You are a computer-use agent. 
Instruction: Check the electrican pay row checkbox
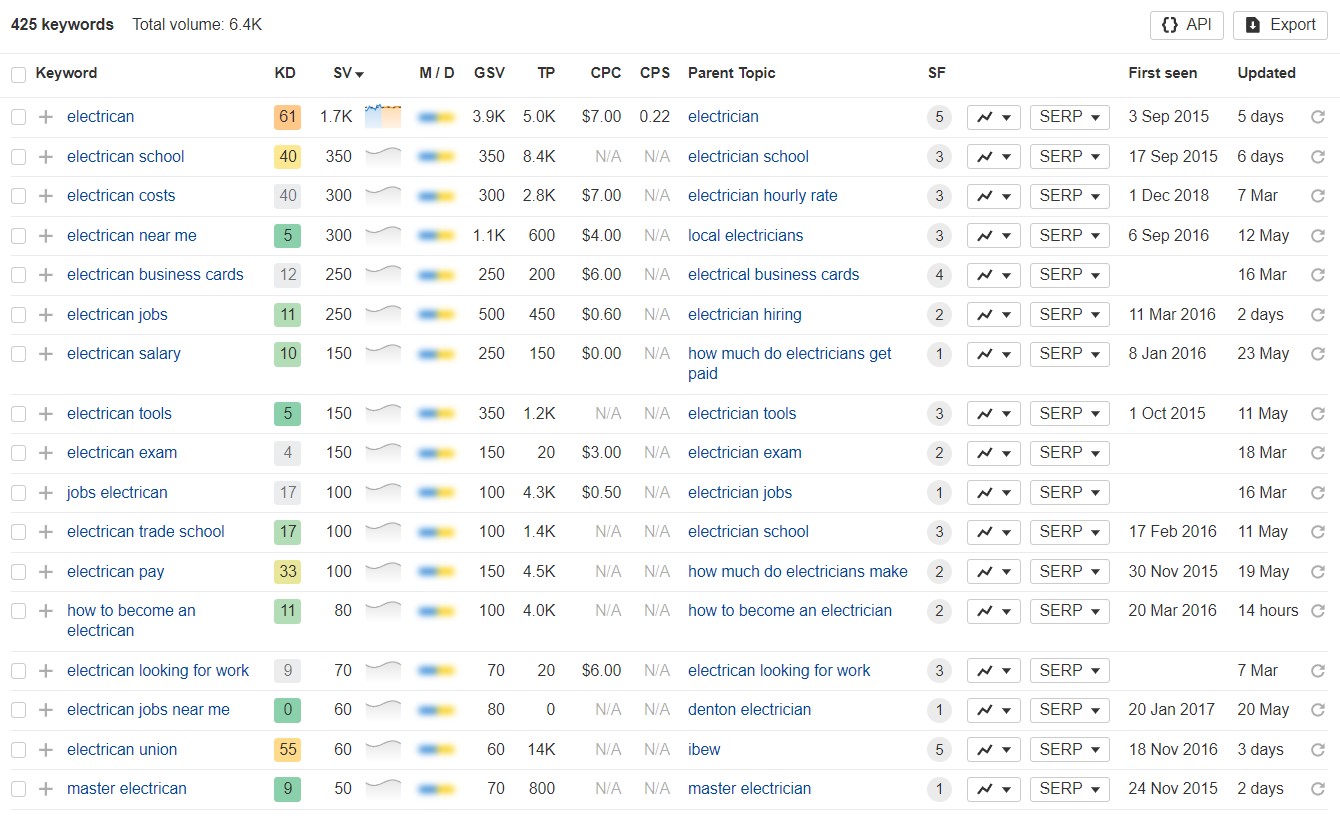click(x=18, y=572)
